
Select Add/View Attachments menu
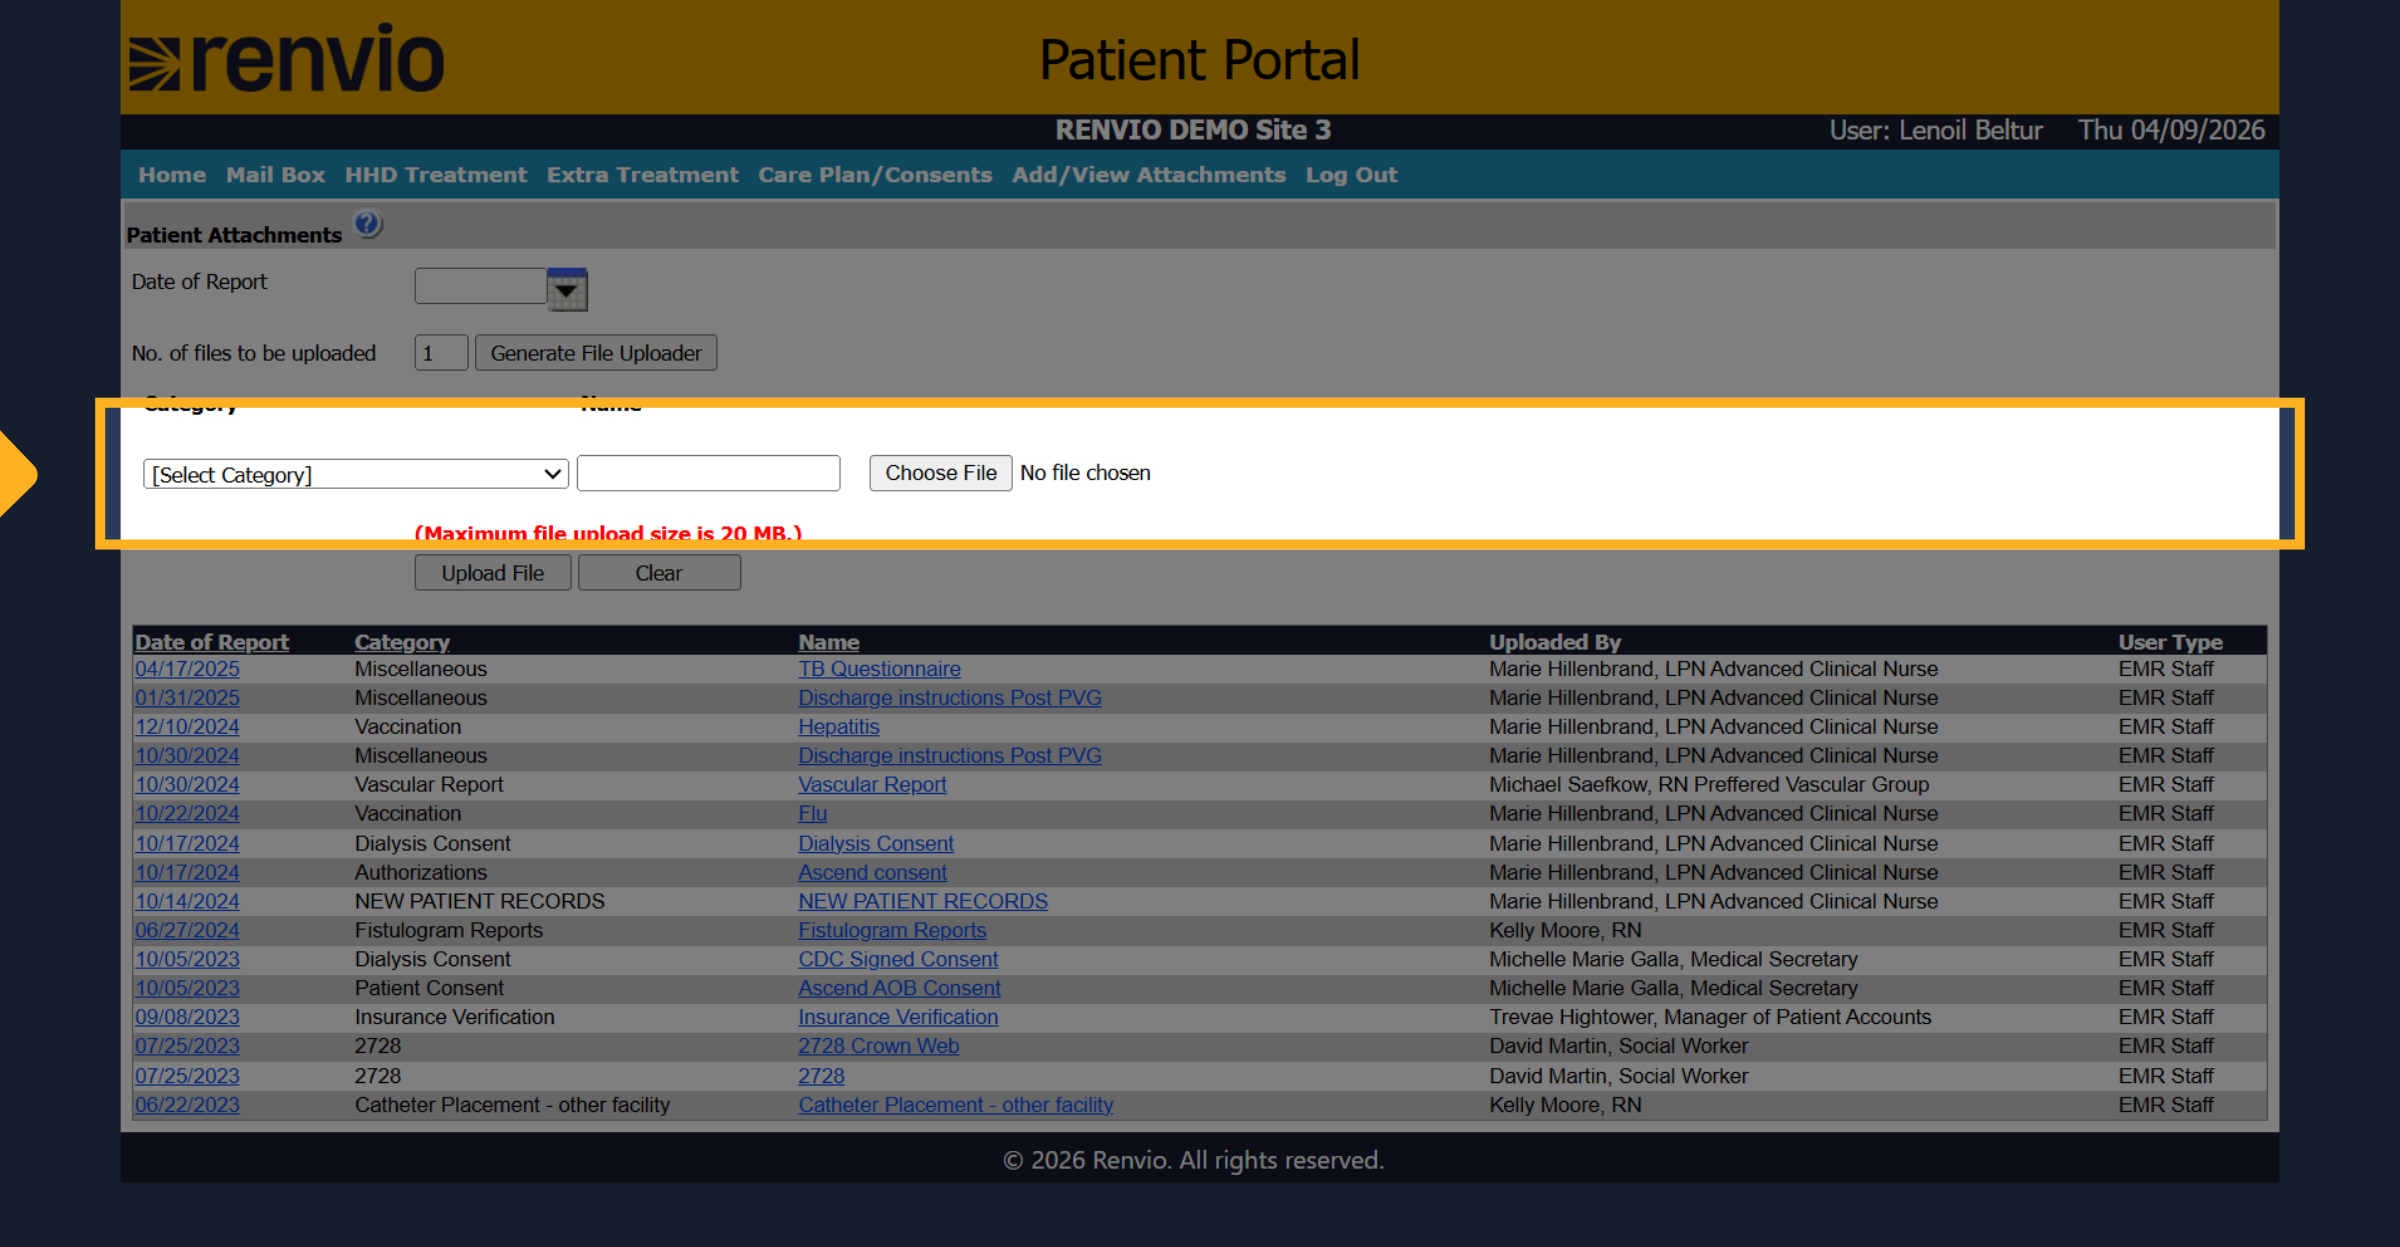click(1149, 175)
